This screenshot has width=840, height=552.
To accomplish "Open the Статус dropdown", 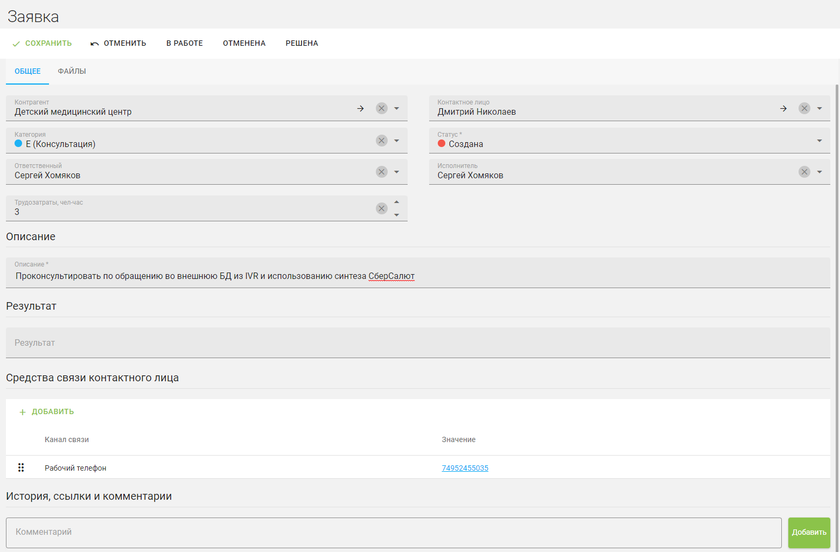I will pyautogui.click(x=819, y=140).
